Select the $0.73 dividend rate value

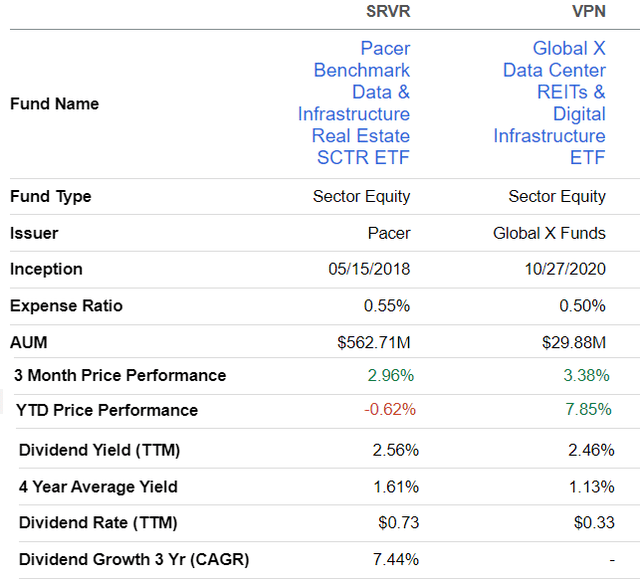(398, 523)
